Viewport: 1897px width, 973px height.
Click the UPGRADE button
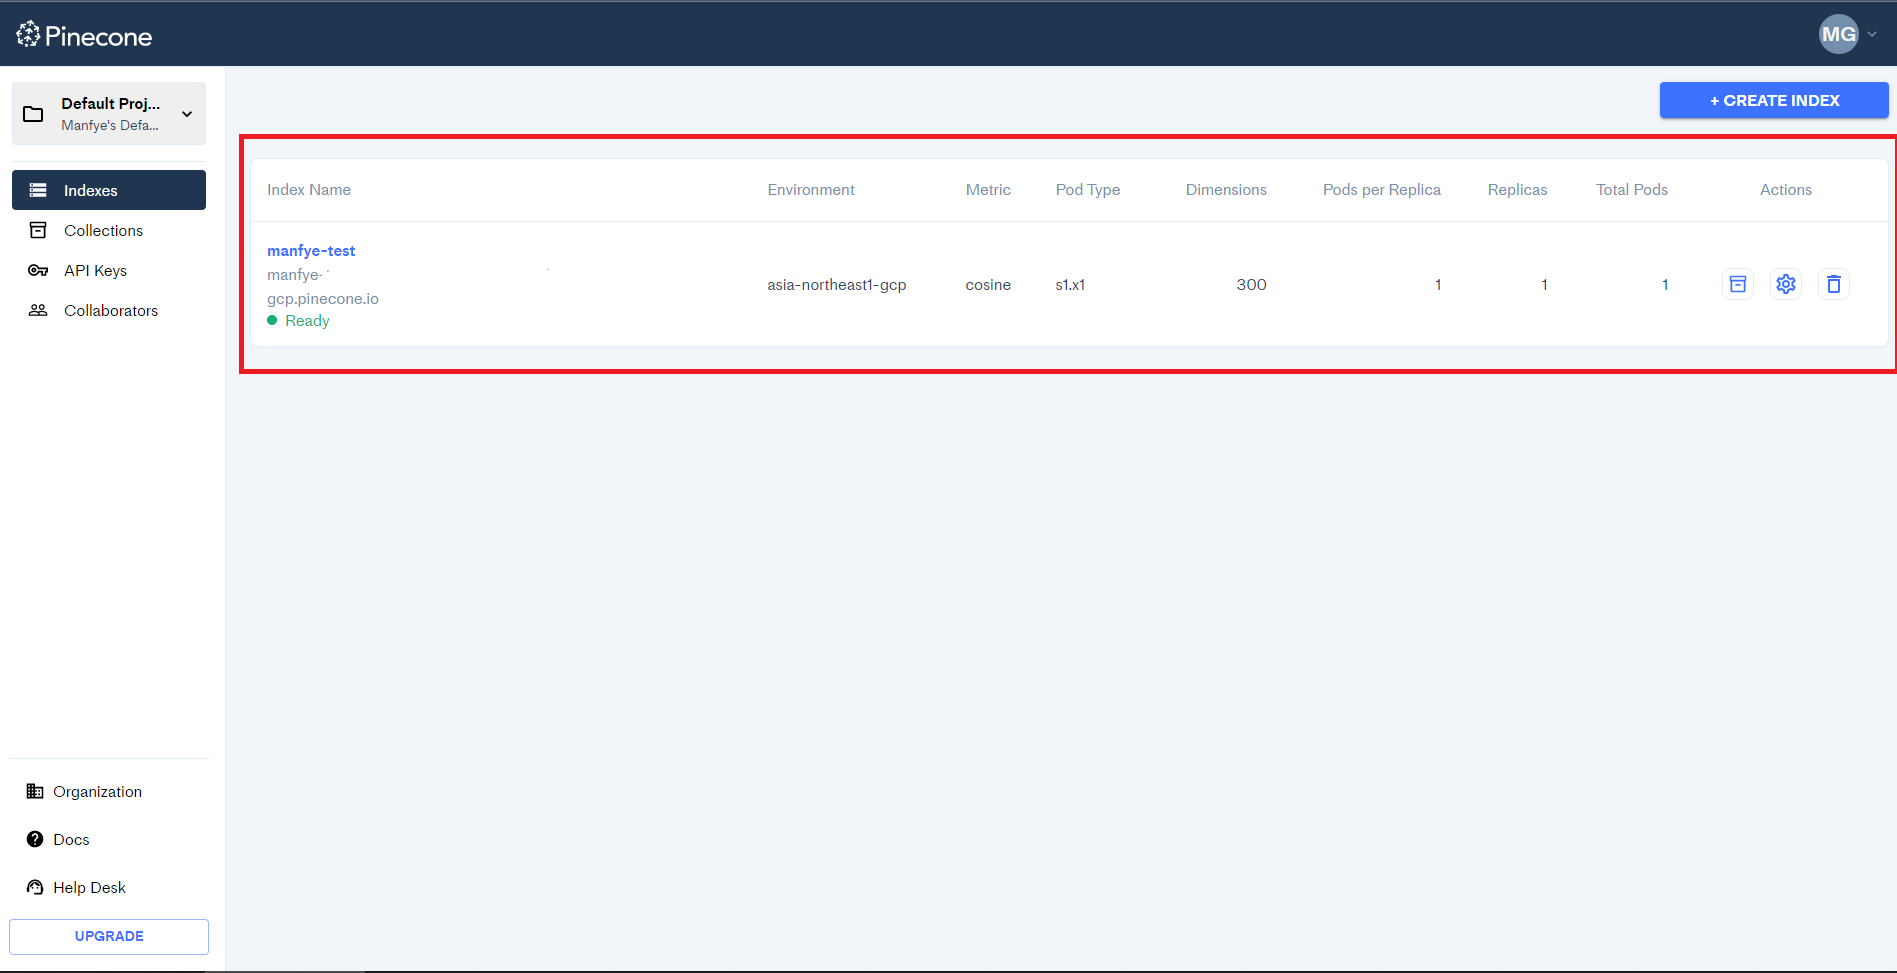[109, 937]
